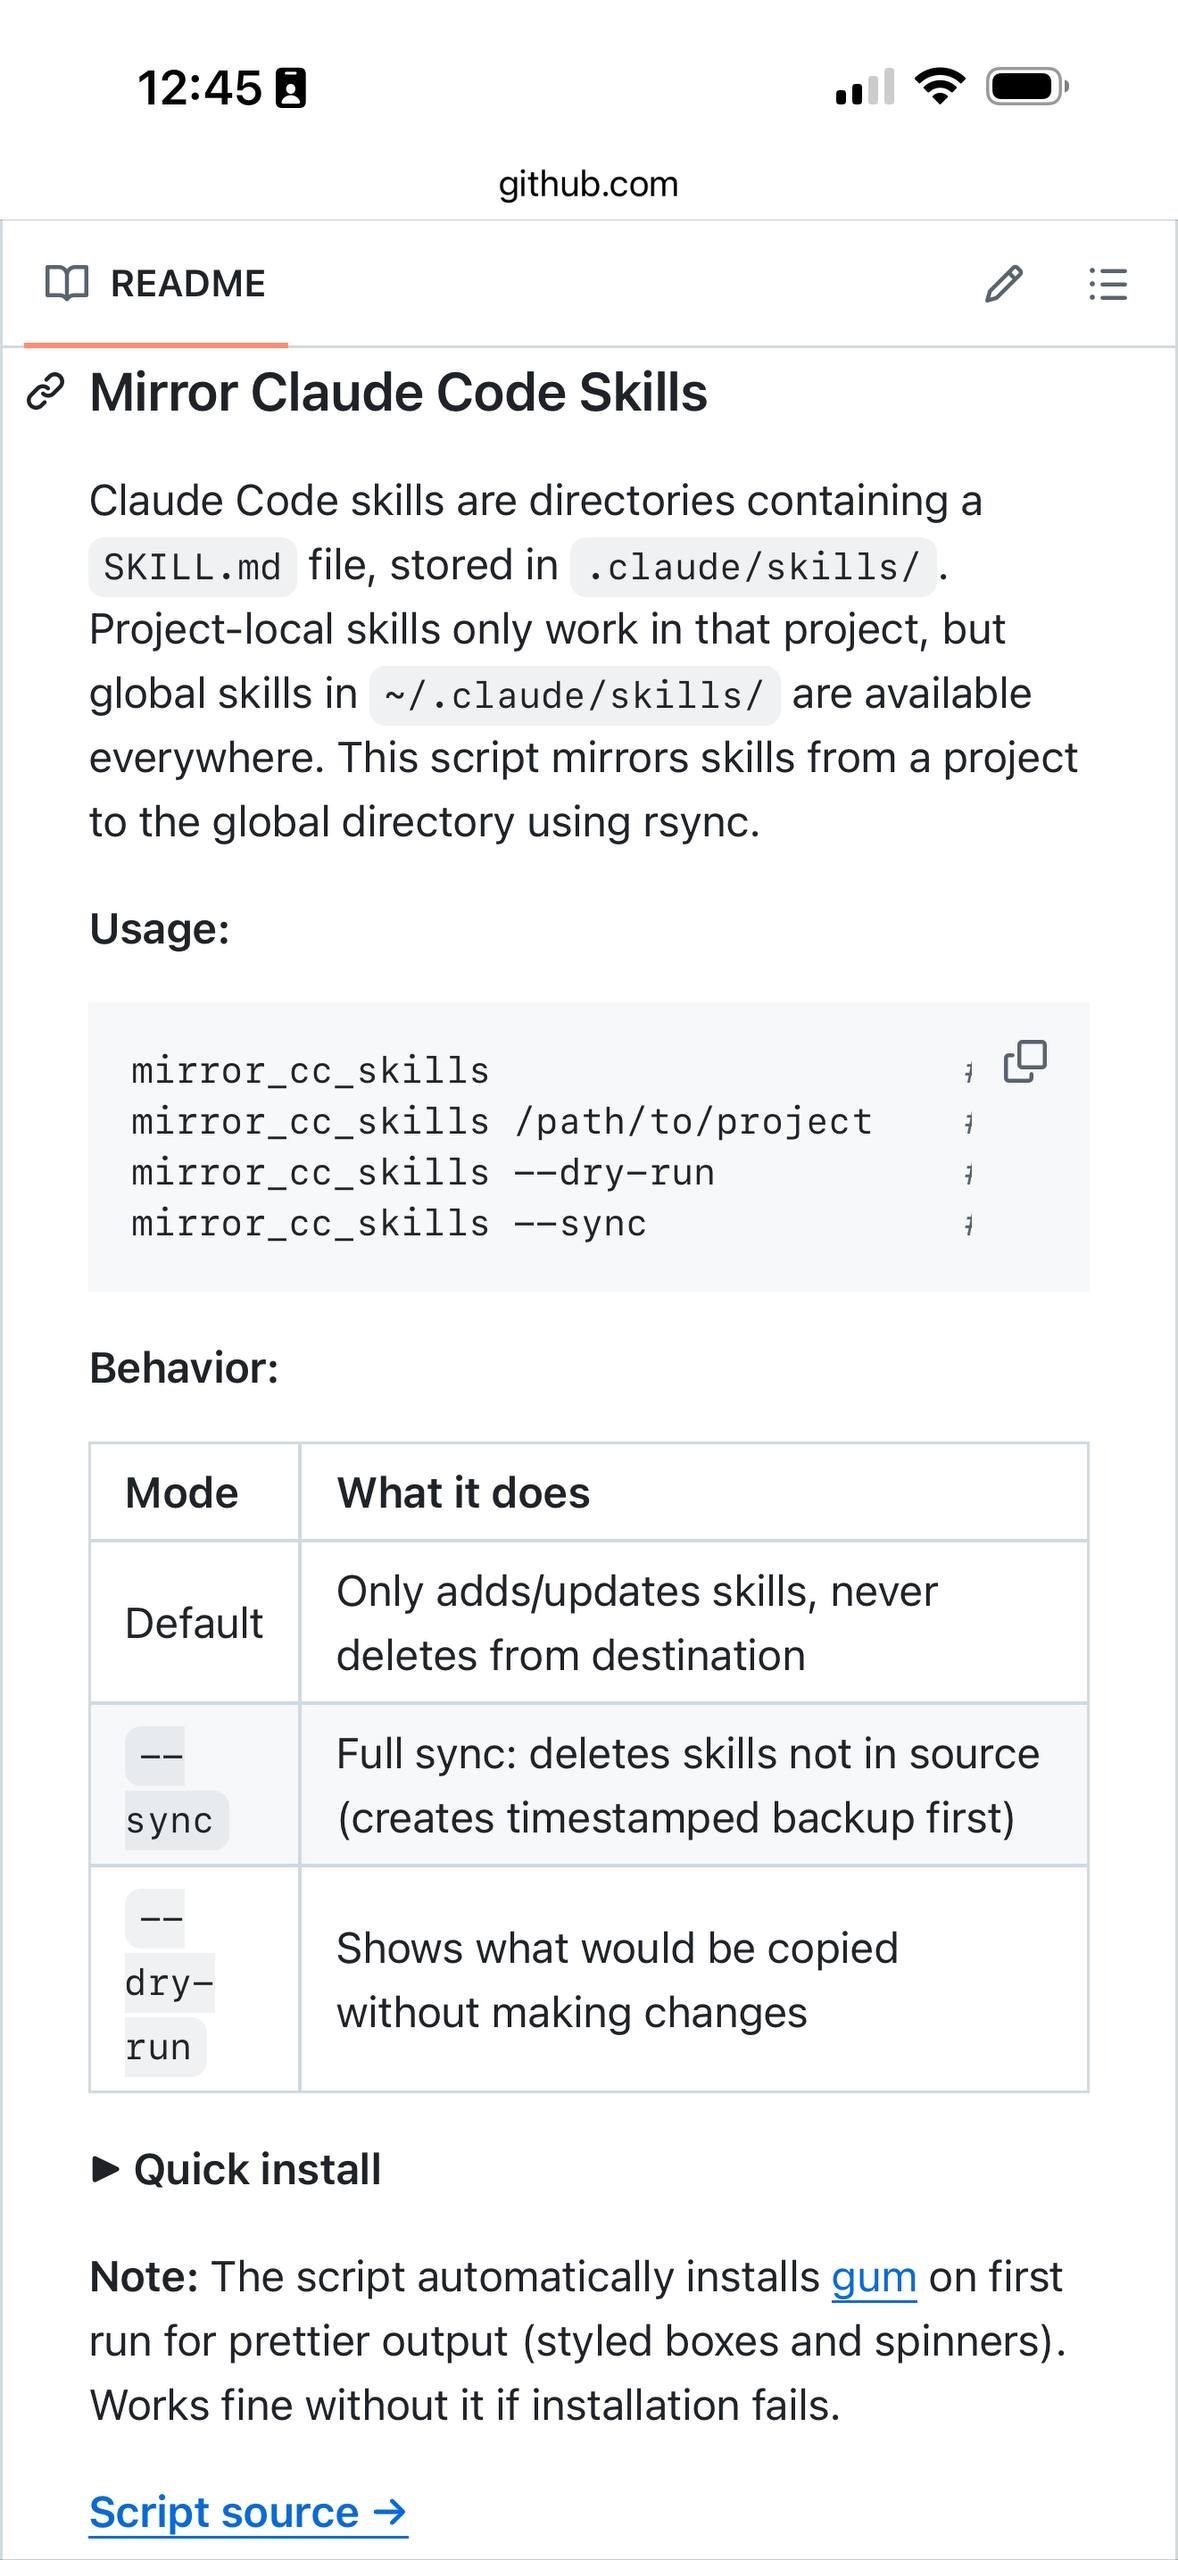Open the gum link in the note

tap(873, 2277)
